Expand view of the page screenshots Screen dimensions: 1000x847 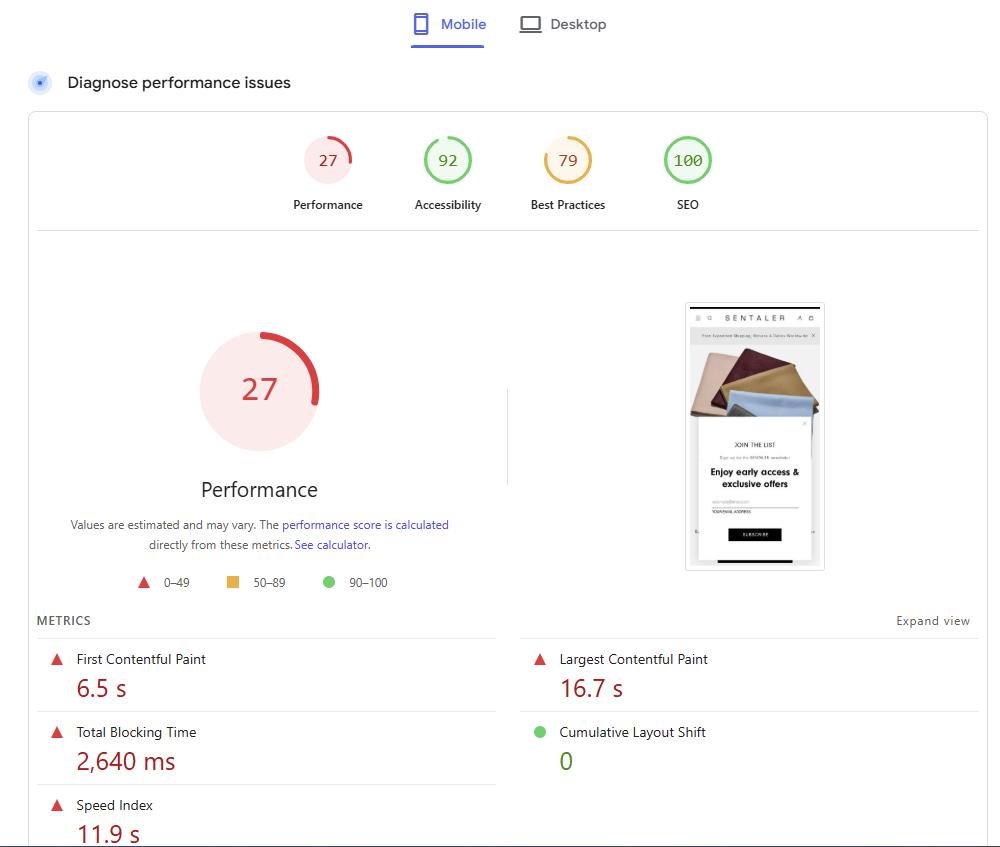pos(933,620)
